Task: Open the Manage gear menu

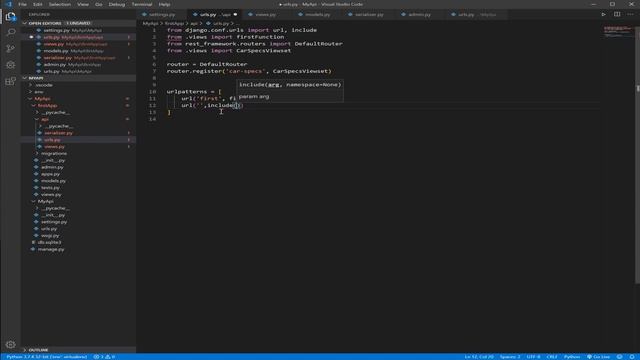Action: tap(11, 344)
